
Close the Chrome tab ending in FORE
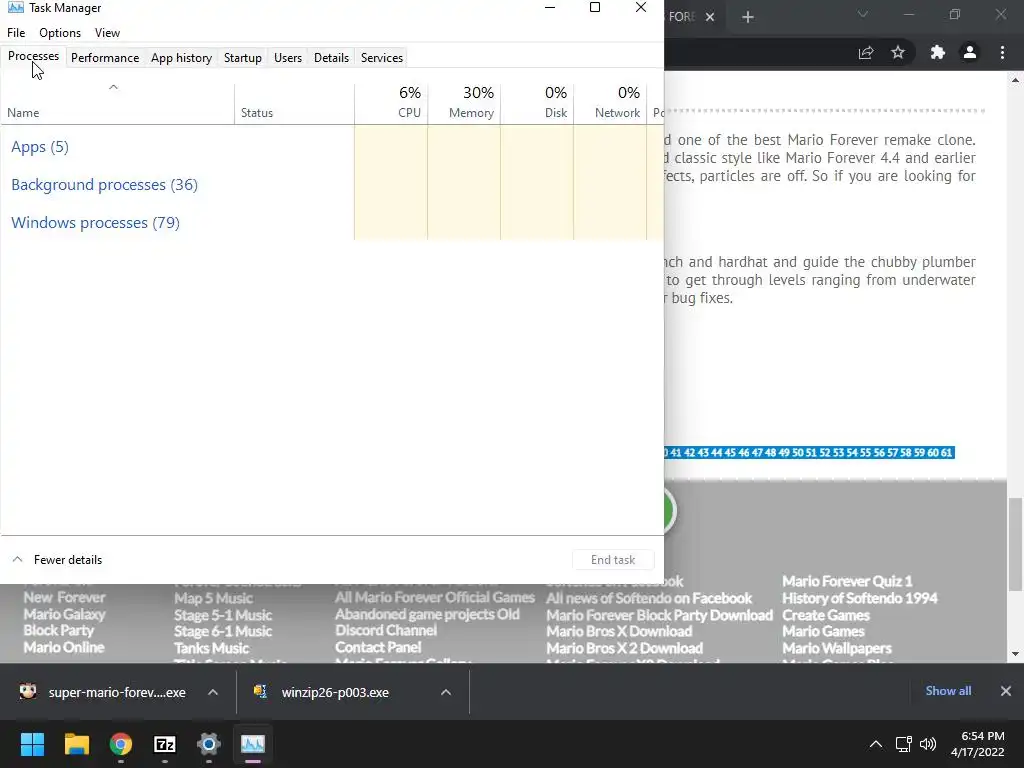tap(710, 17)
